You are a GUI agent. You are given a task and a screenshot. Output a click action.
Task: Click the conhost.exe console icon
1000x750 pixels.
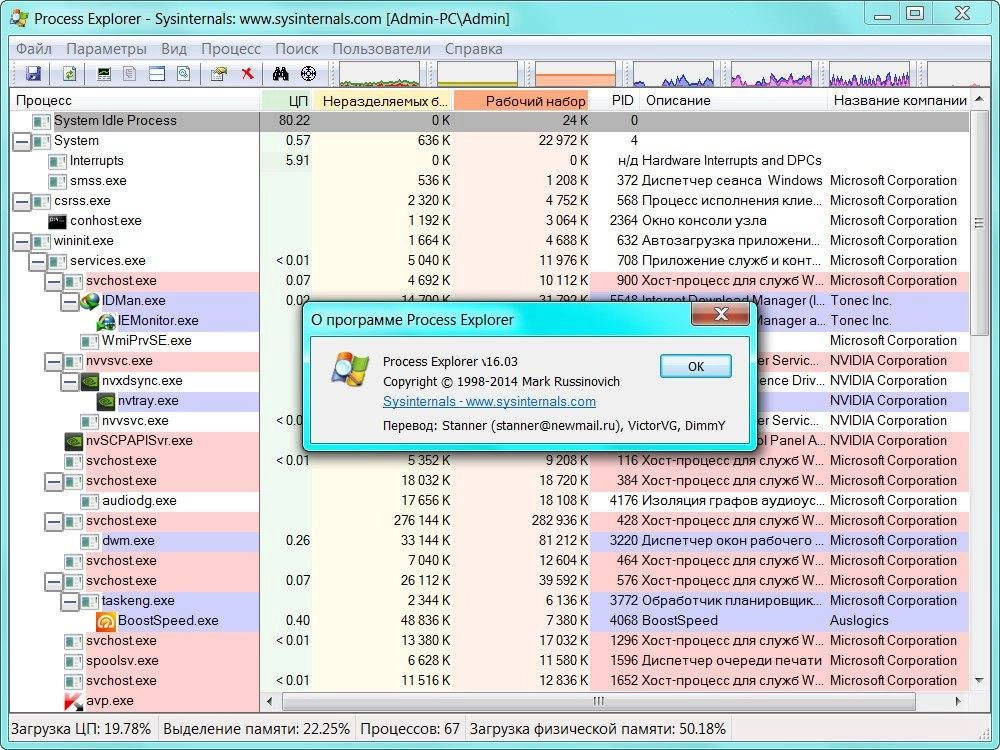57,221
